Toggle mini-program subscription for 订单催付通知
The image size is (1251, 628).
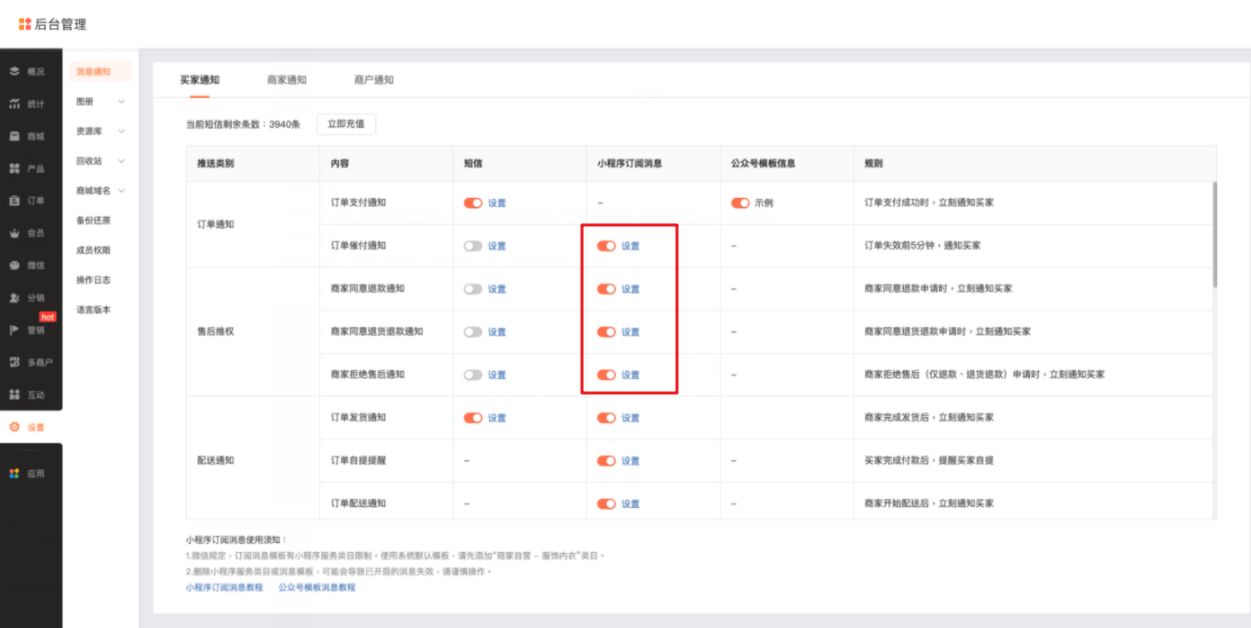[x=606, y=246]
